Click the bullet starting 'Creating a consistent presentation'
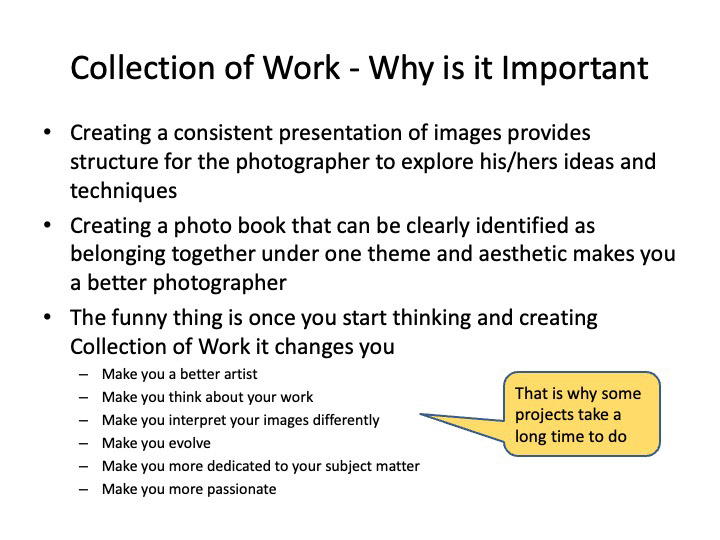 [363, 162]
